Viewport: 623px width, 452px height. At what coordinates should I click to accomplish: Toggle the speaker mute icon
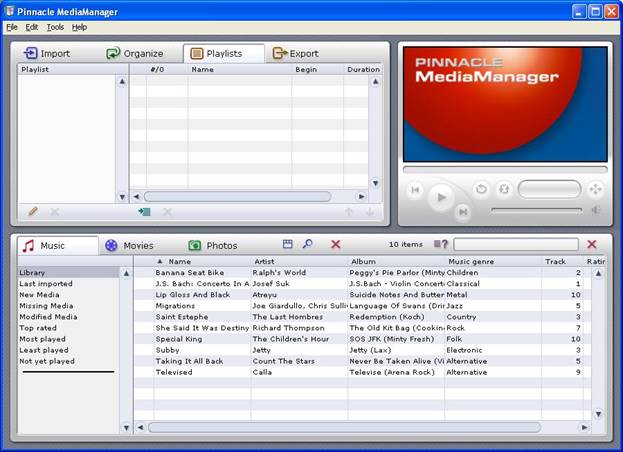(x=596, y=210)
